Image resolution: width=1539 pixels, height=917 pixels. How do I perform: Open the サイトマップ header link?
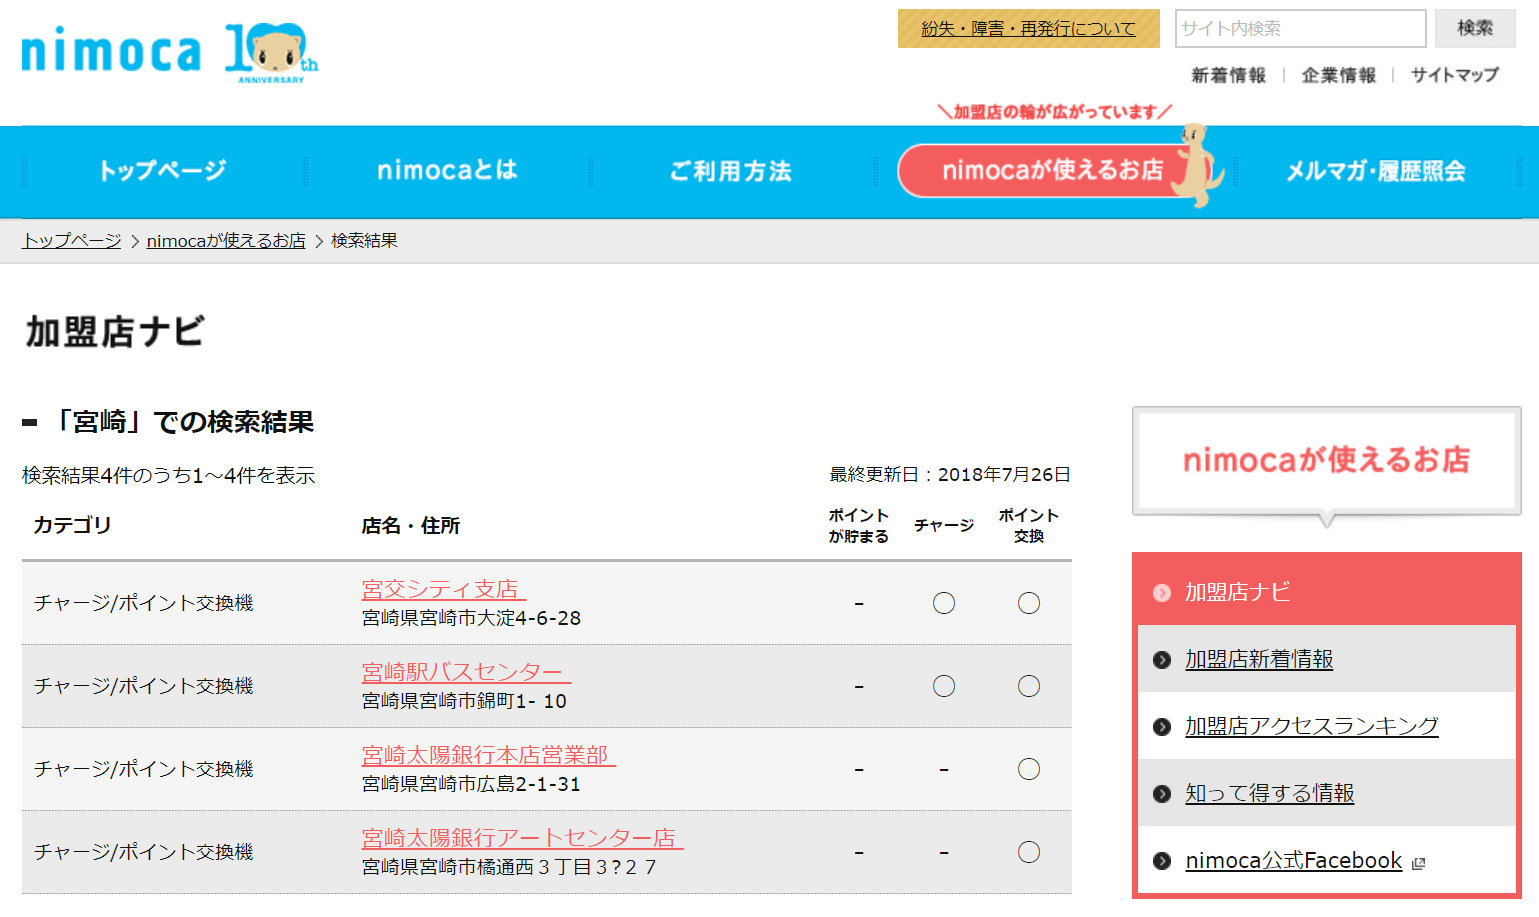pyautogui.click(x=1454, y=75)
